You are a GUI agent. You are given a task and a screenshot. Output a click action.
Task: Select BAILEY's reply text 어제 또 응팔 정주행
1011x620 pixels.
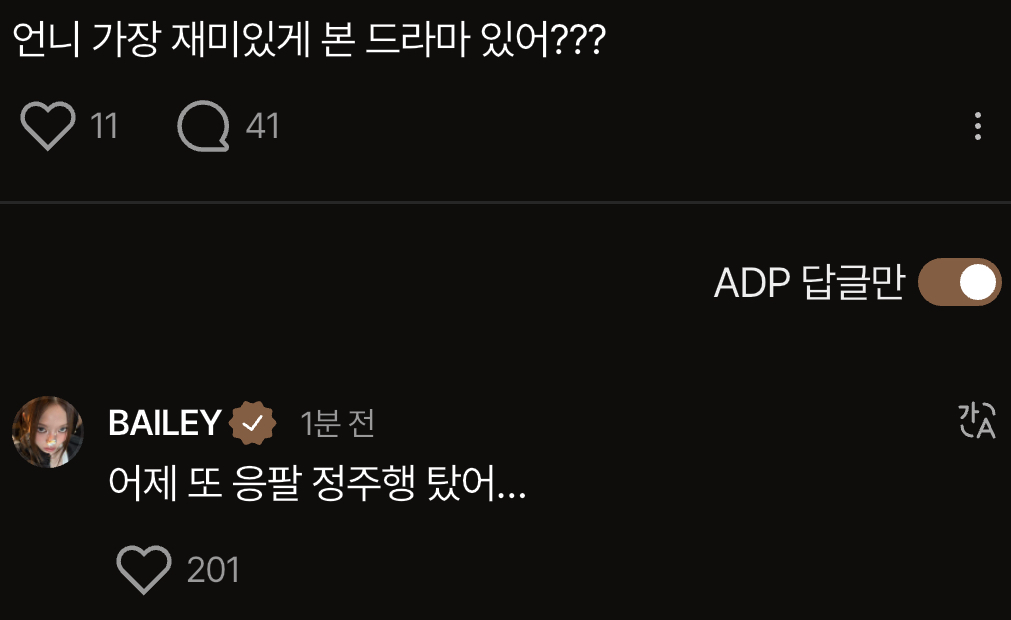(261, 483)
